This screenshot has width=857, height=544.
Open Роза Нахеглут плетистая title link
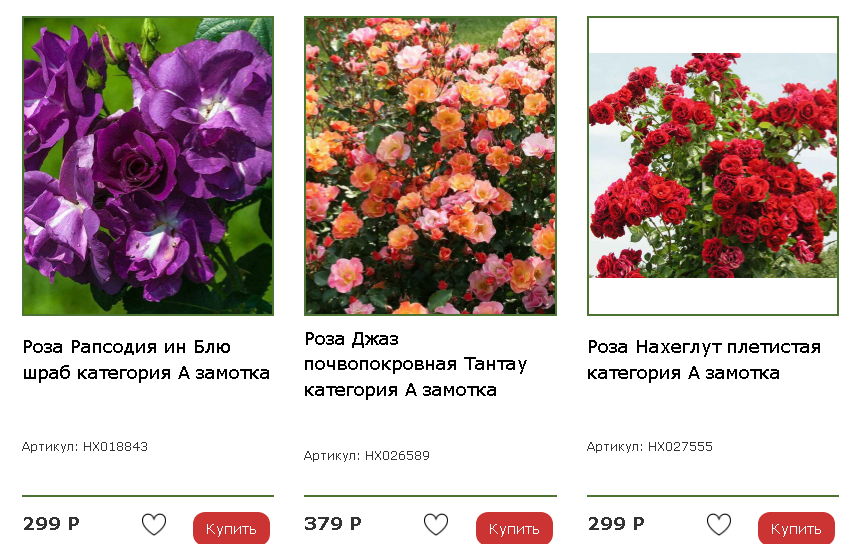[704, 360]
